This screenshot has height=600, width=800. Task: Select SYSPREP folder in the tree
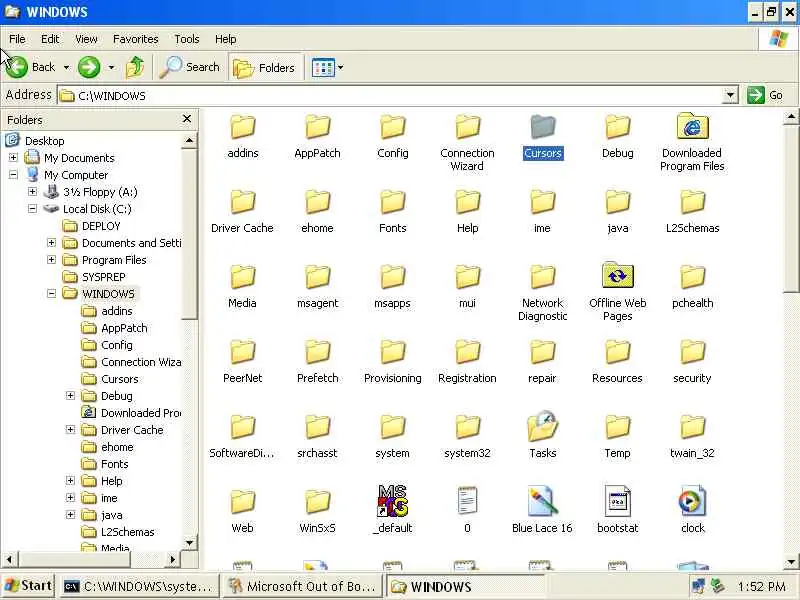(x=104, y=277)
